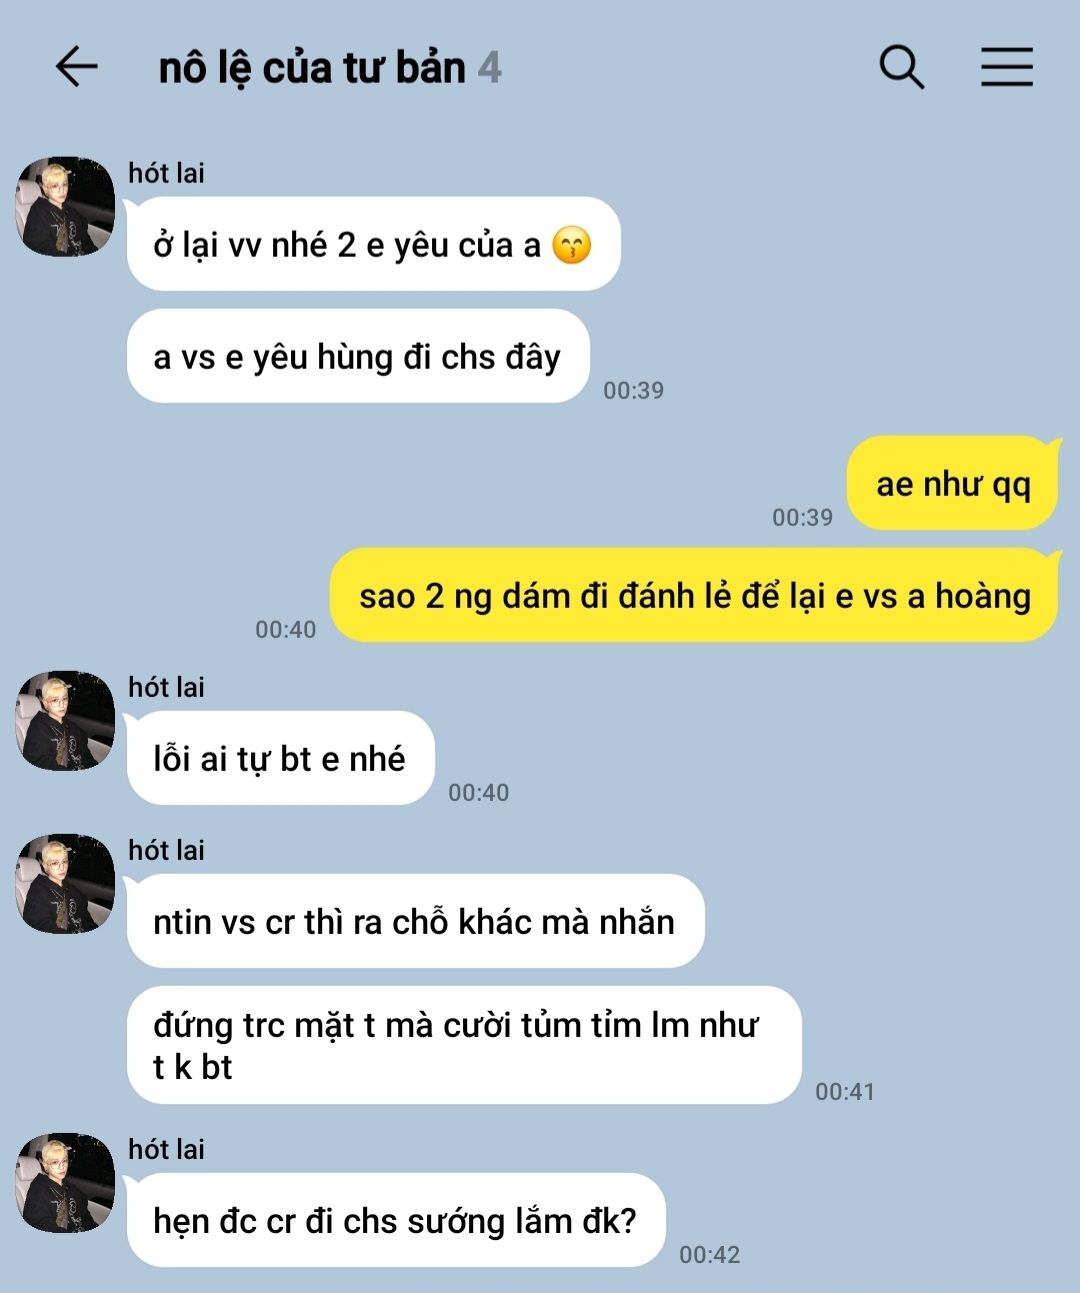Tap the member count 4
Image resolution: width=1080 pixels, height=1293 pixels.
click(489, 68)
